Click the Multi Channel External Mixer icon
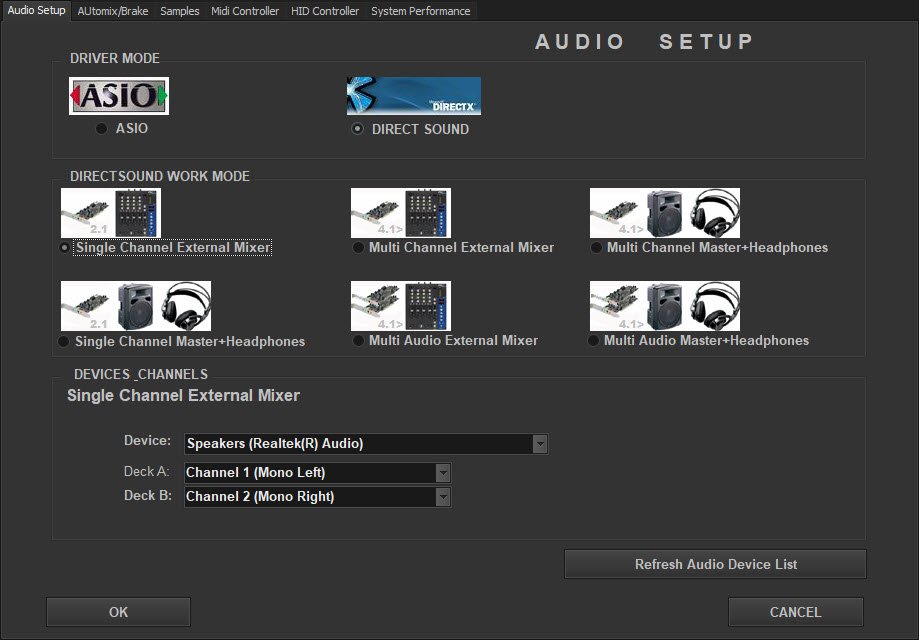The width and height of the screenshot is (919, 640). 400,213
